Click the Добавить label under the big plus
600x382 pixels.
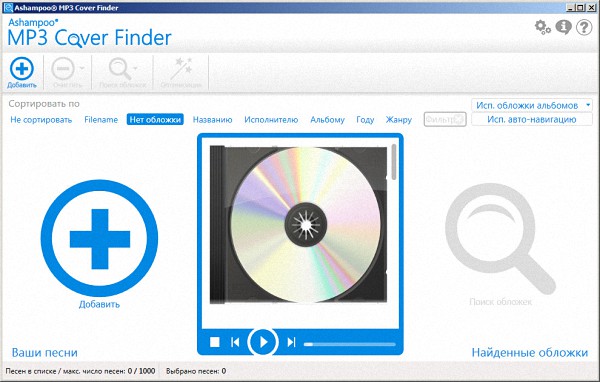[x=99, y=304]
